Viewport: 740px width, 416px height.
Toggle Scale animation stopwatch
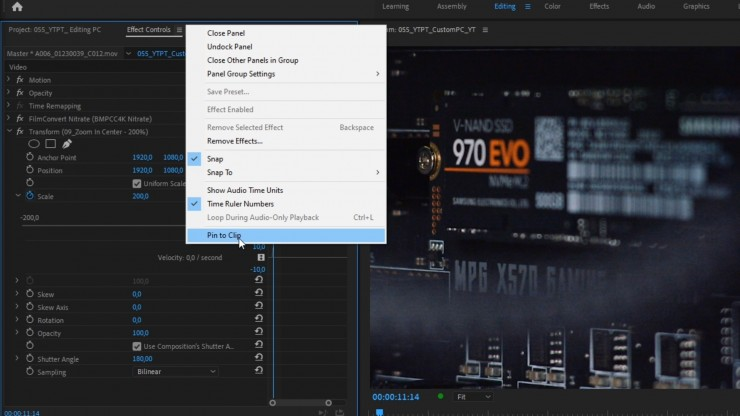(30, 195)
